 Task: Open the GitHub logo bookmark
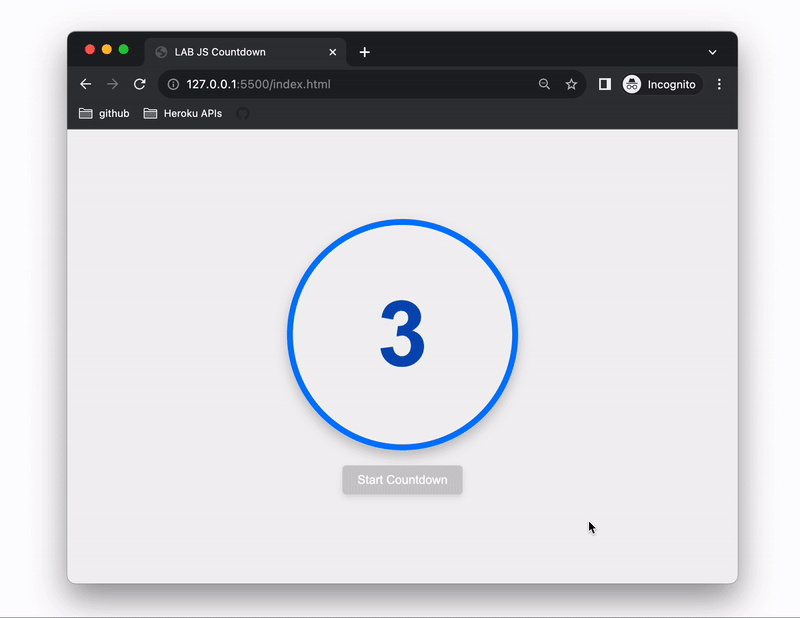tap(243, 113)
